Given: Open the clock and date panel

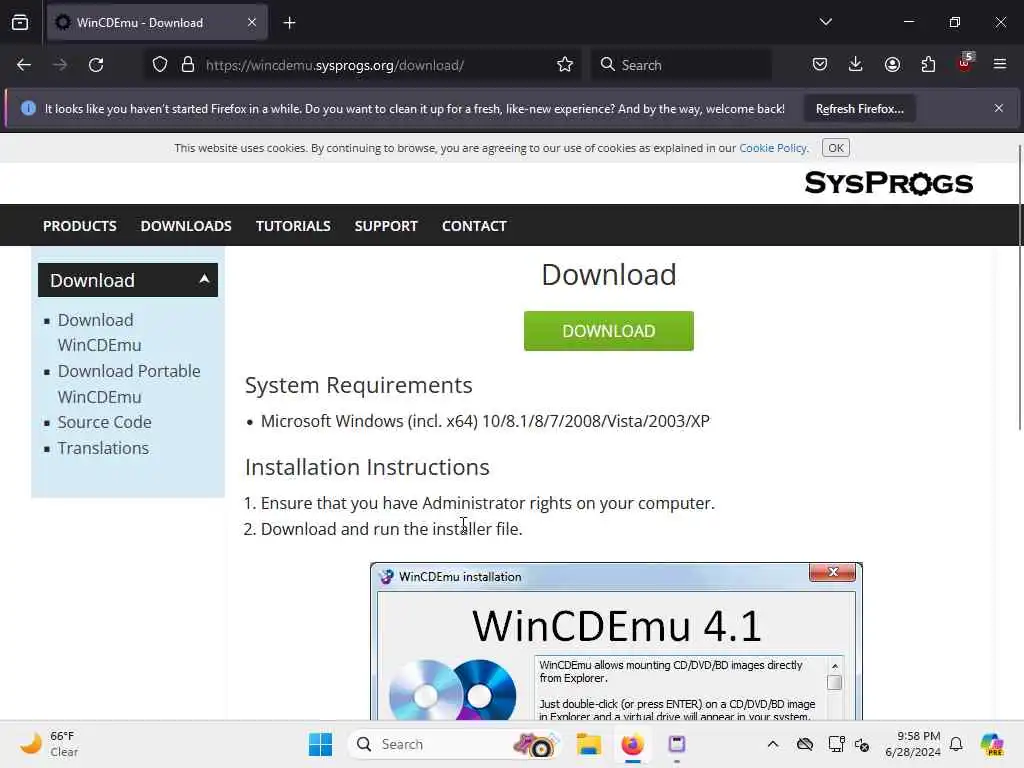Looking at the screenshot, I should click(x=912, y=744).
